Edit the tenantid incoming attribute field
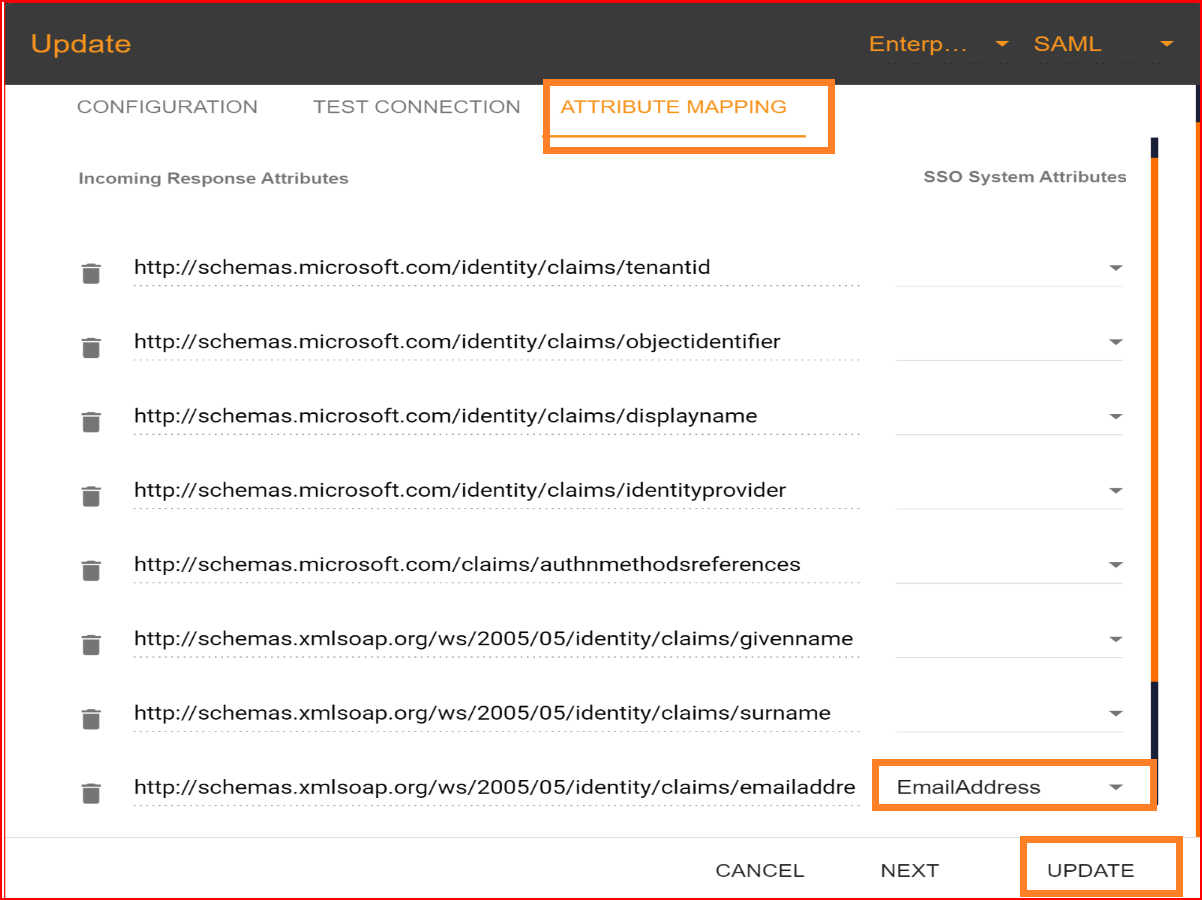Screen dimensions: 1202x900 point(496,268)
